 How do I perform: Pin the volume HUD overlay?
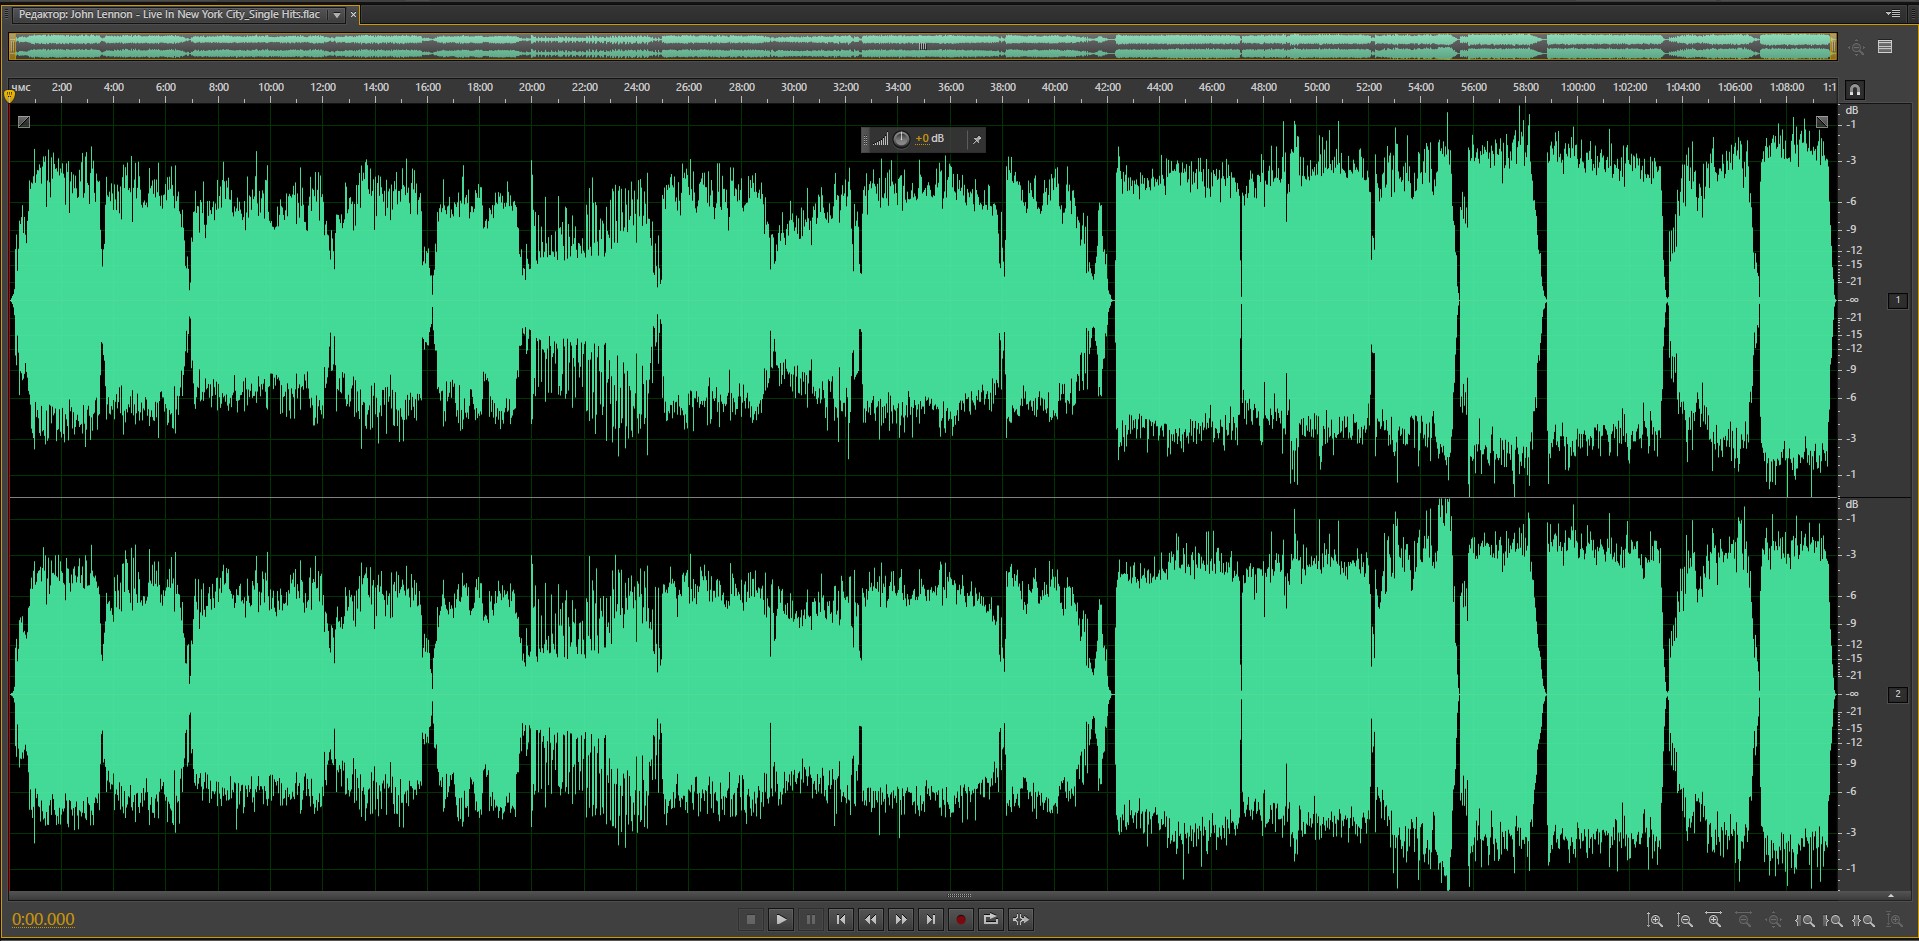pos(977,139)
